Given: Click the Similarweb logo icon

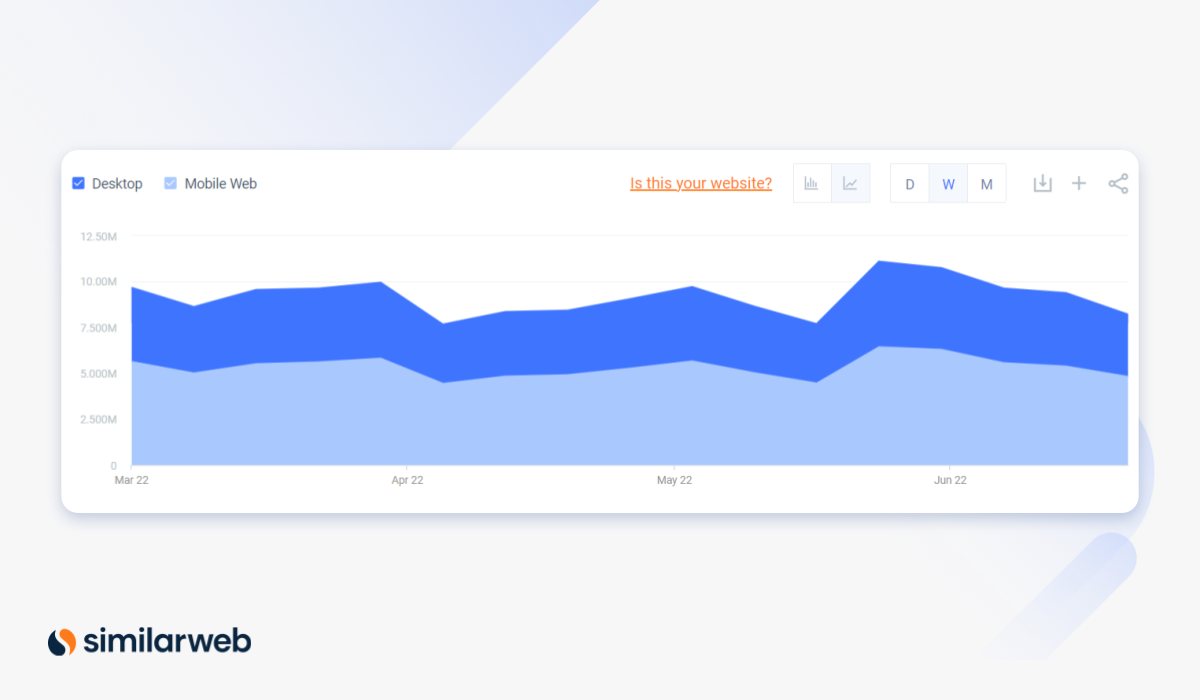Looking at the screenshot, I should pyautogui.click(x=62, y=641).
